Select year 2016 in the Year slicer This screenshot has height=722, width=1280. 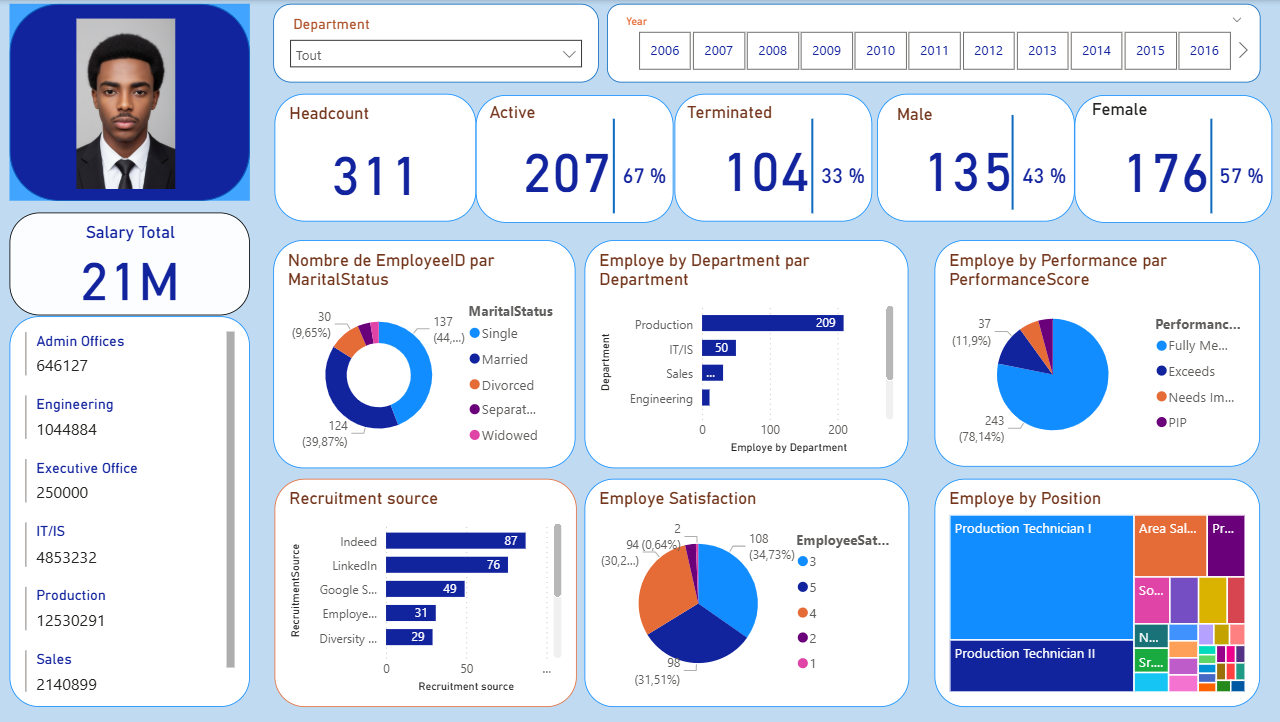point(1204,50)
